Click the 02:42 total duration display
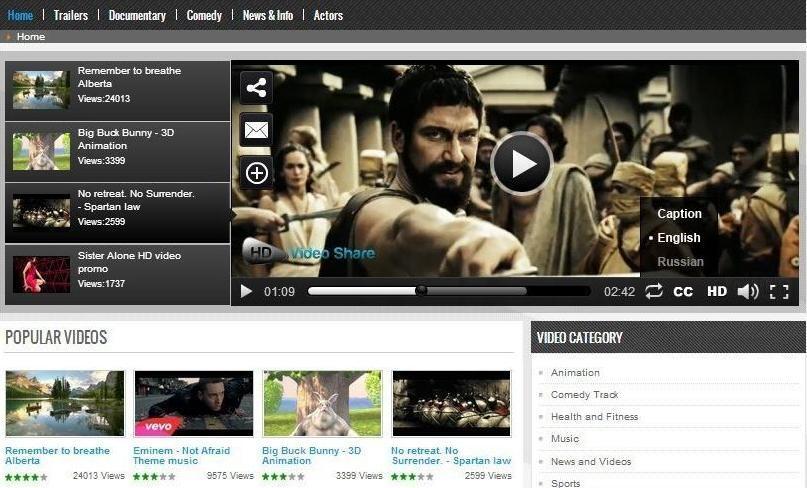The height and width of the screenshot is (488, 807). 619,292
